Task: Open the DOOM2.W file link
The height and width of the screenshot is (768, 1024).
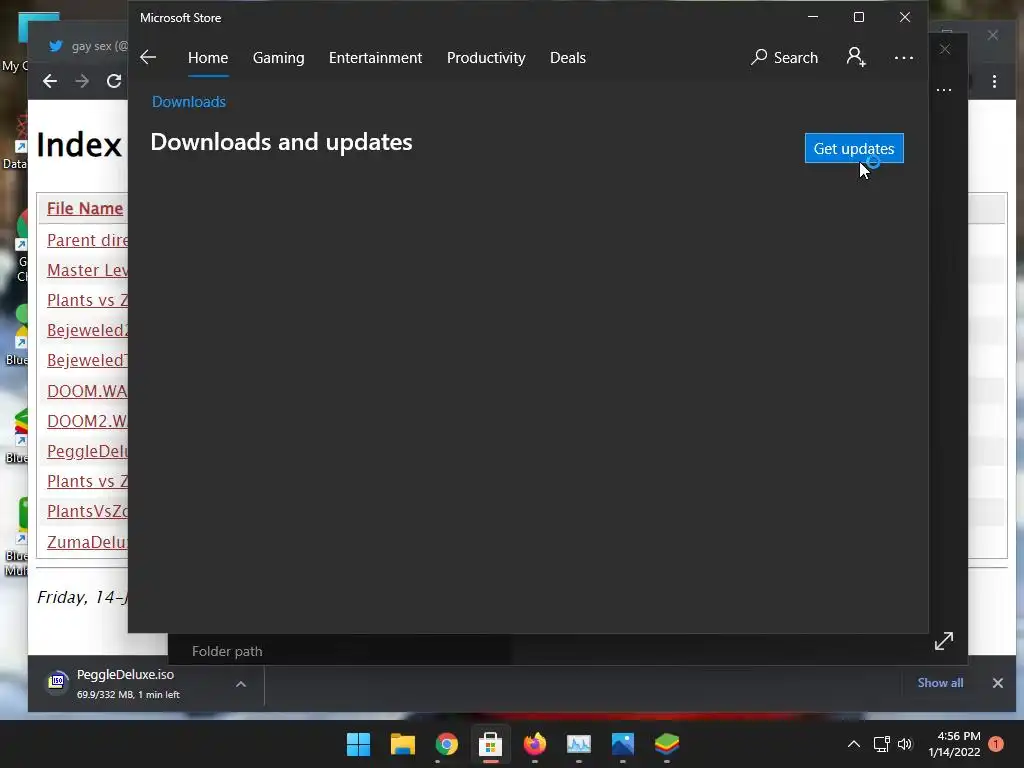Action: tap(88, 421)
